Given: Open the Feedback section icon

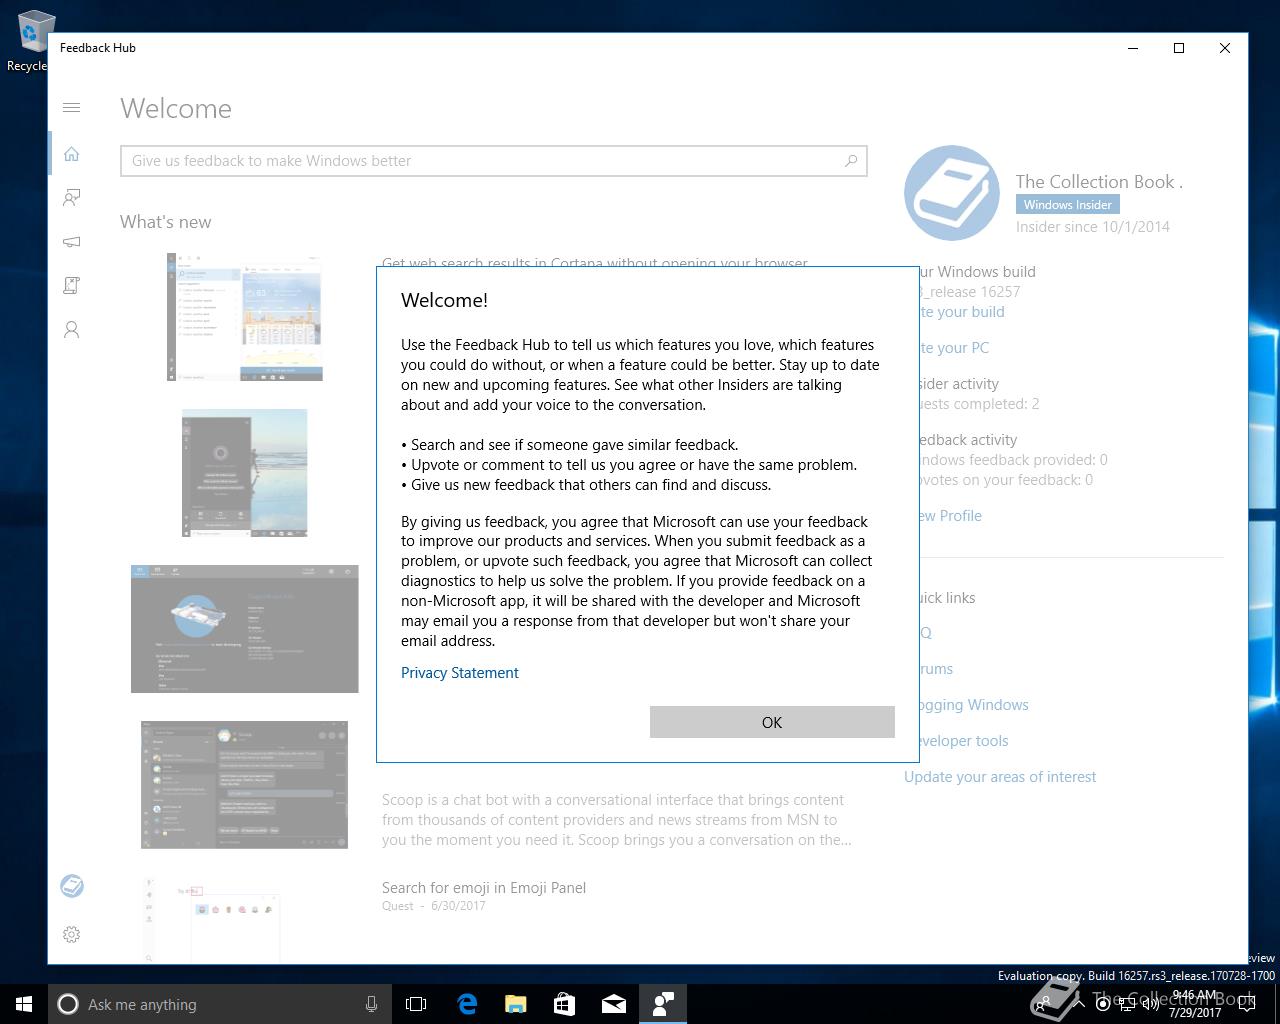Looking at the screenshot, I should 71,198.
